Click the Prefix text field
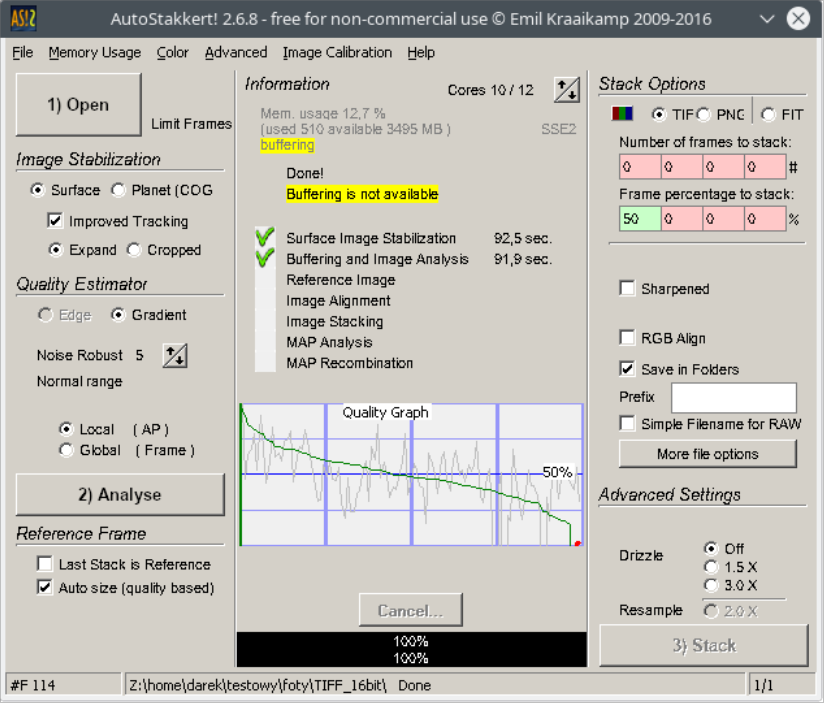The width and height of the screenshot is (824, 703). pos(734,398)
